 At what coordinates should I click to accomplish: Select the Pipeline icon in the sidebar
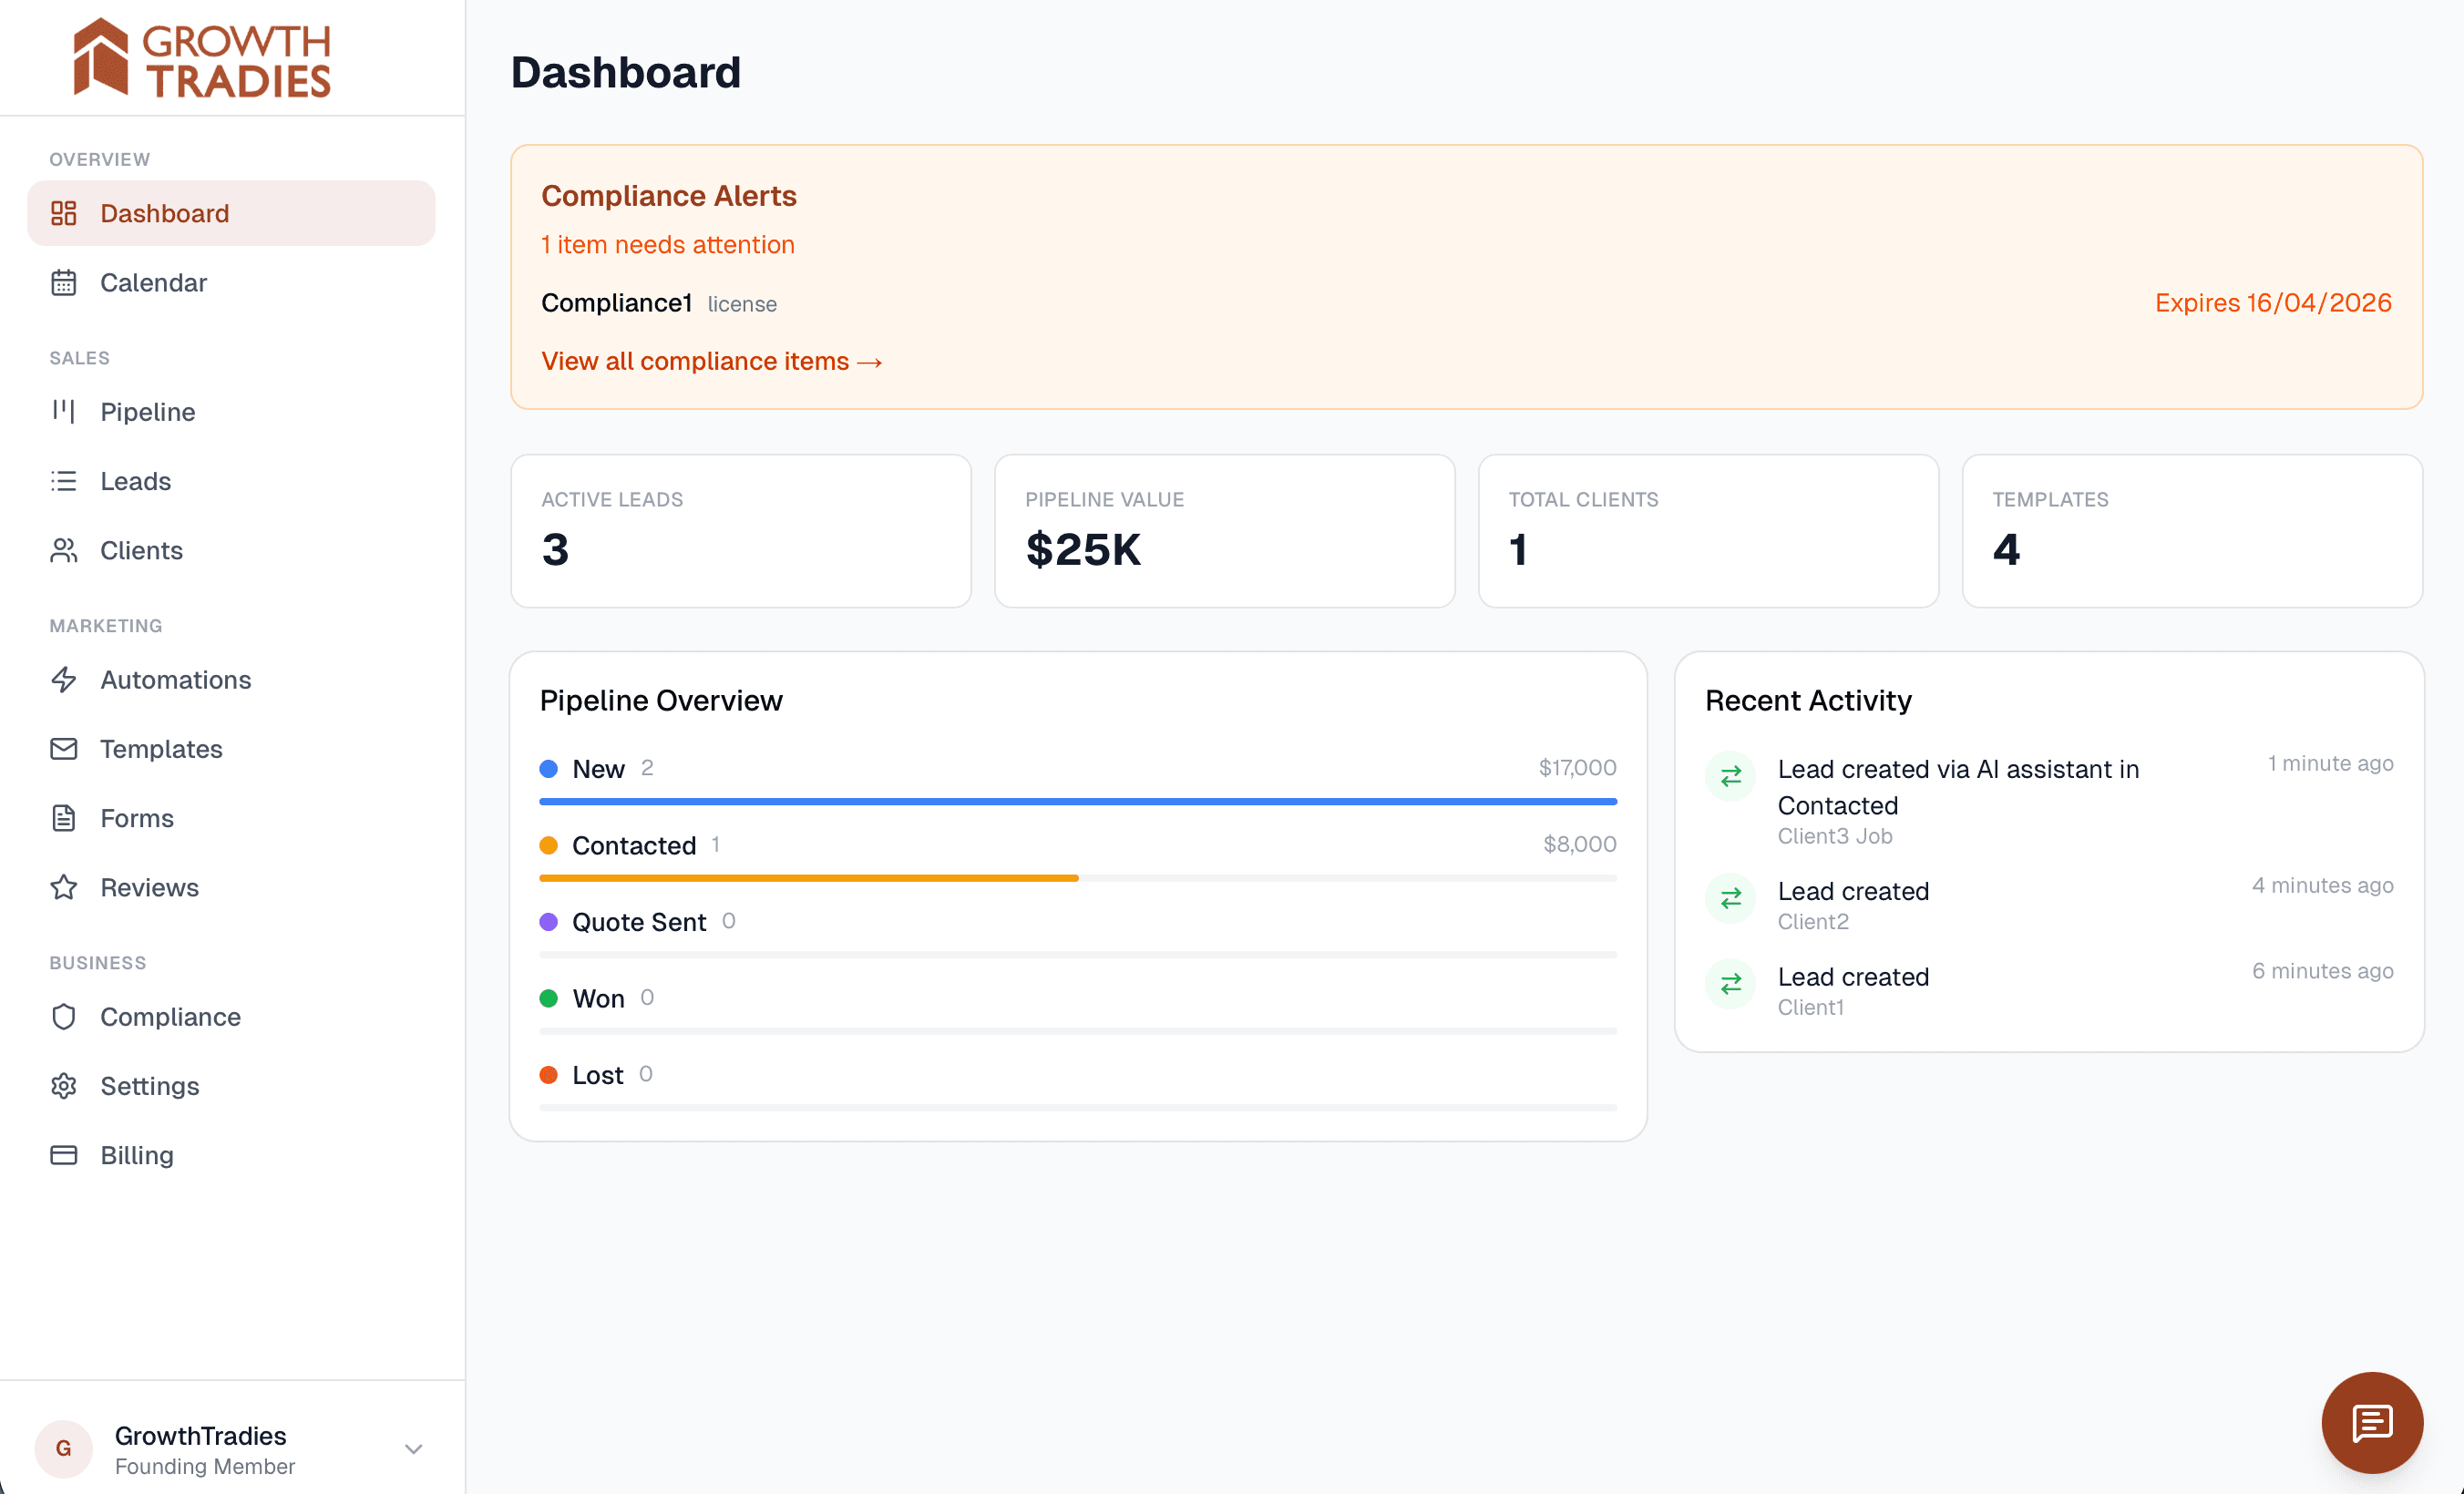click(64, 411)
